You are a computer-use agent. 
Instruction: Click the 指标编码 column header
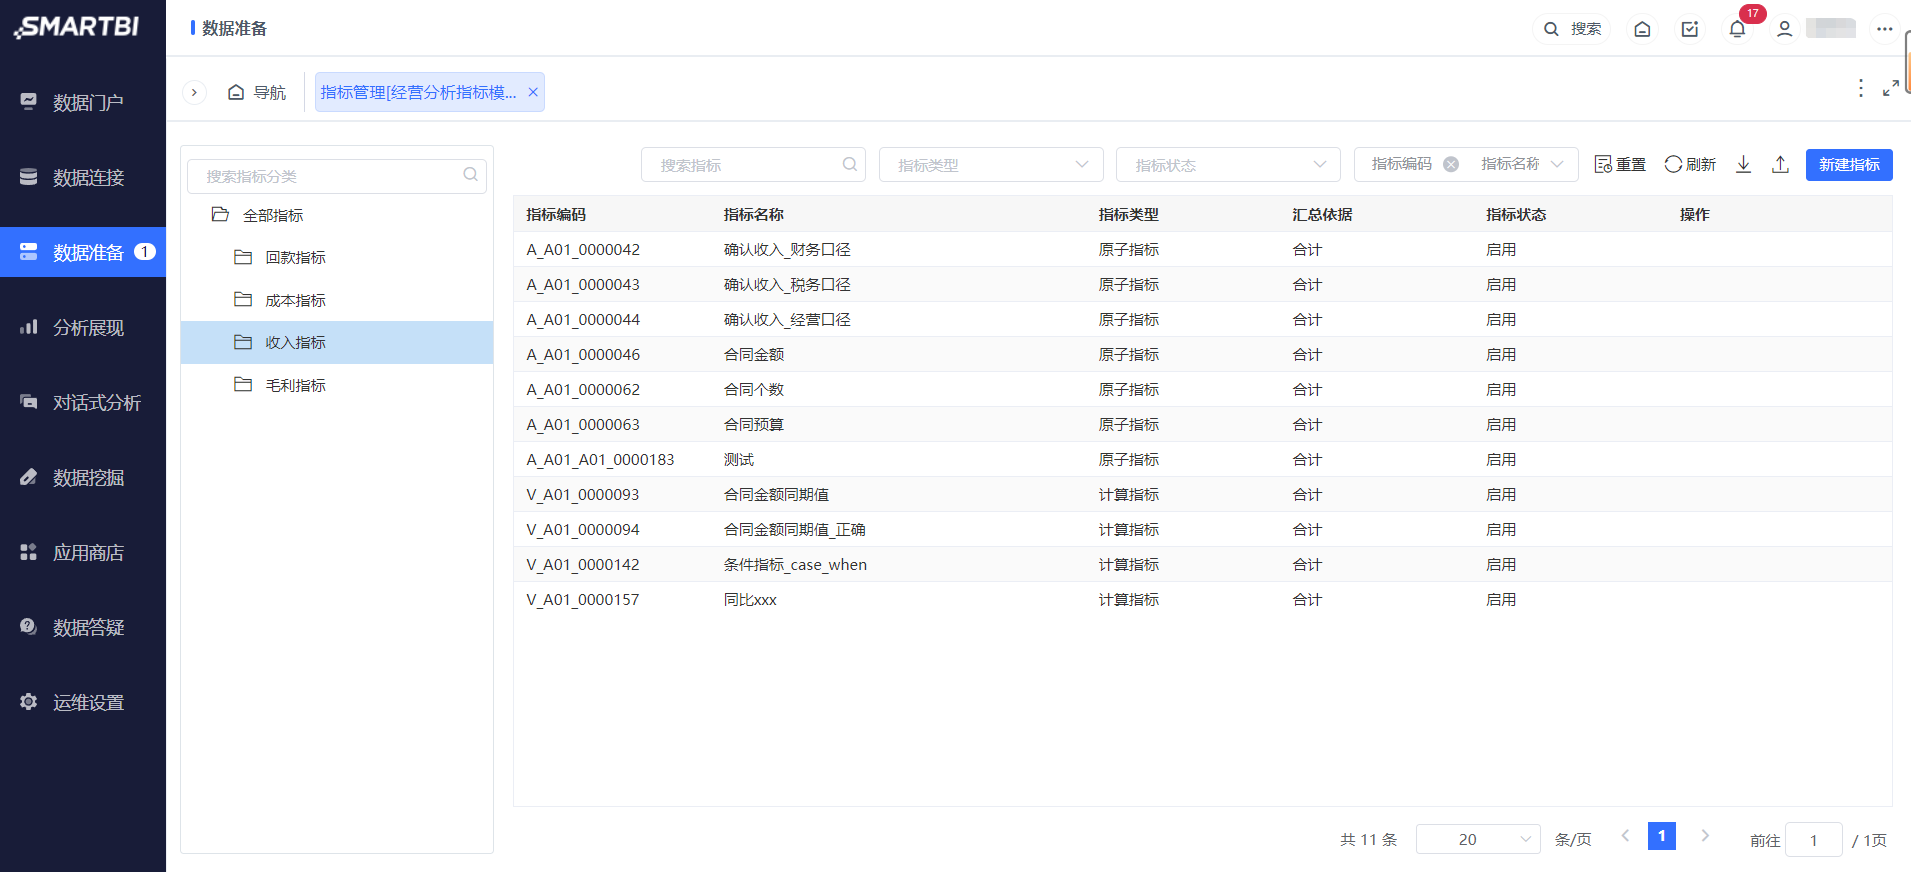pyautogui.click(x=556, y=214)
